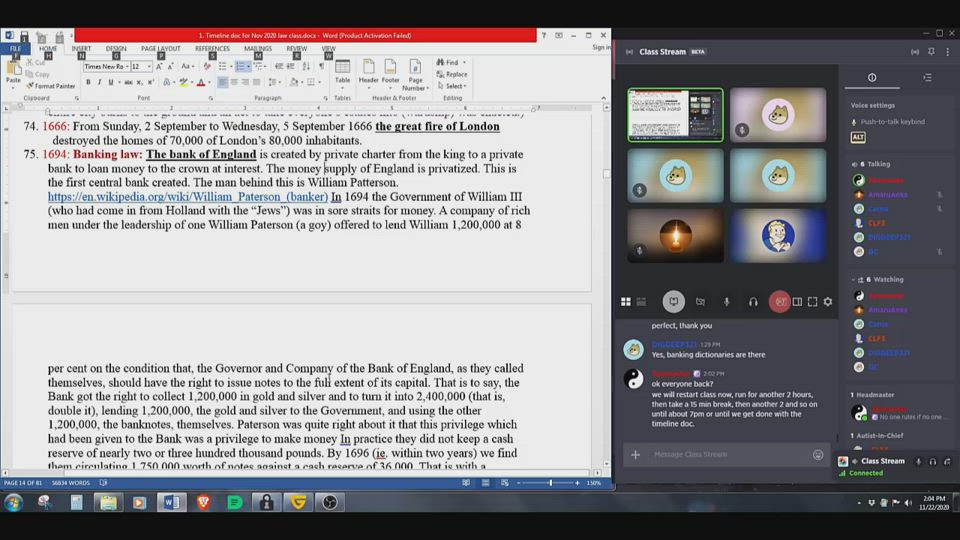
Task: Open the font size dropdown
Action: pos(150,67)
